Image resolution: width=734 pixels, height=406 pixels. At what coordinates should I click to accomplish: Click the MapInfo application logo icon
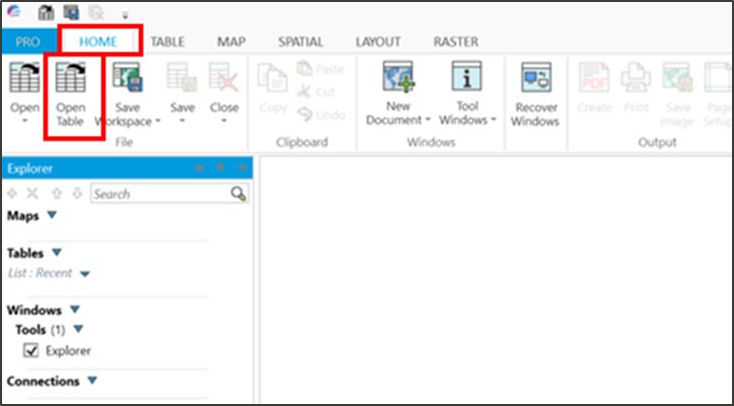tap(14, 12)
